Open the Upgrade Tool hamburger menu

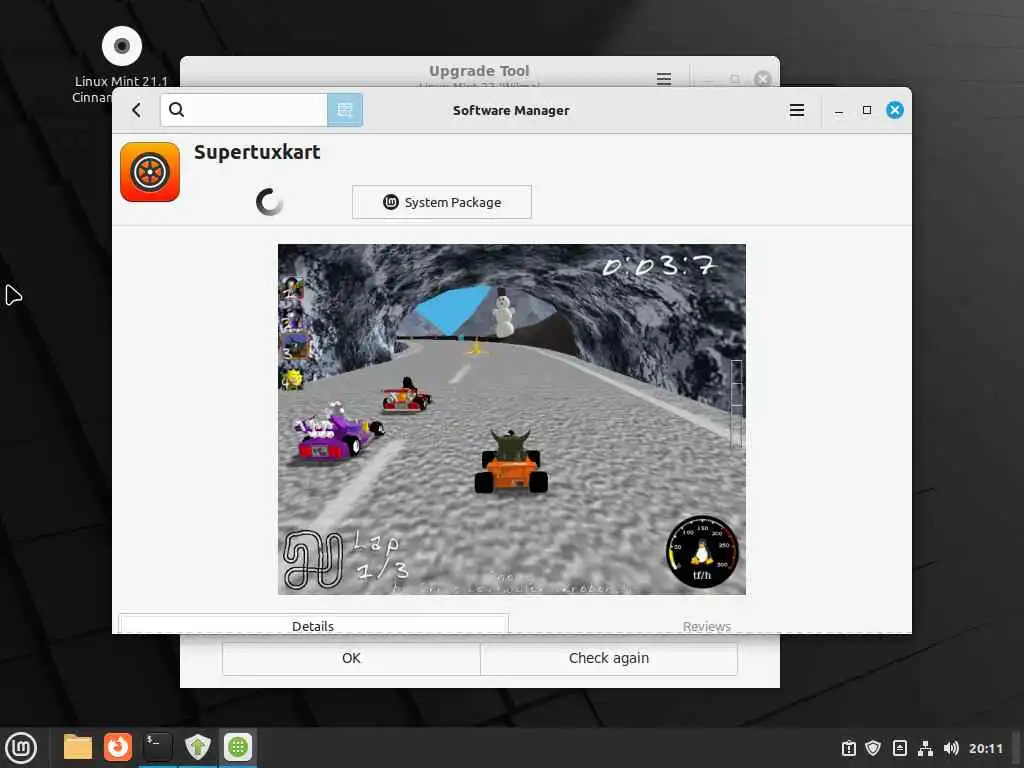coord(664,79)
